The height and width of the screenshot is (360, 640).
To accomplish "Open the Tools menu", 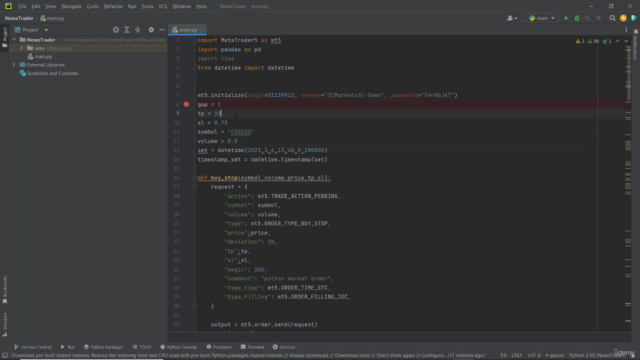I will coord(147,6).
